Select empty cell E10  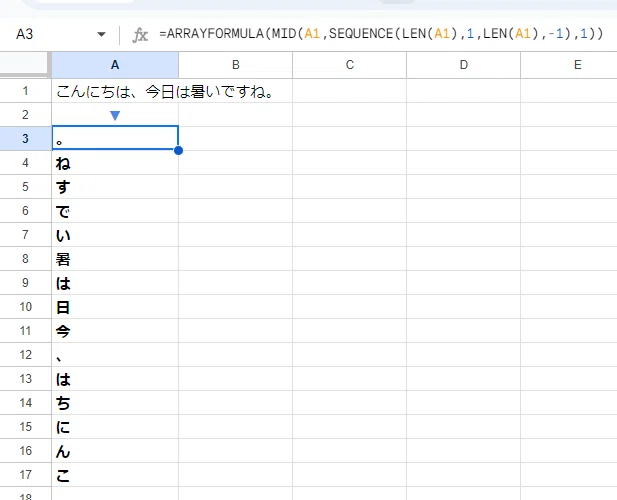[569, 306]
